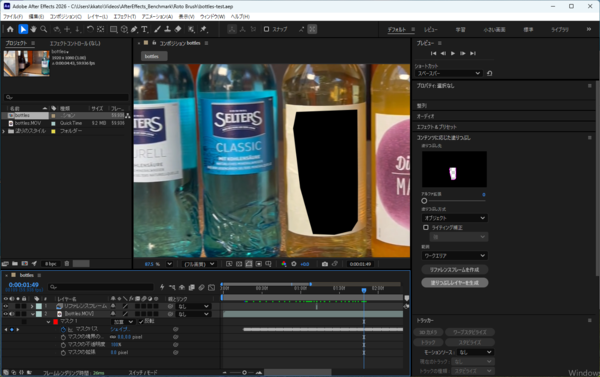Screen dimensions: 600x377
Task: Open the preview shortcut spacebar dropdown
Action: (448, 73)
